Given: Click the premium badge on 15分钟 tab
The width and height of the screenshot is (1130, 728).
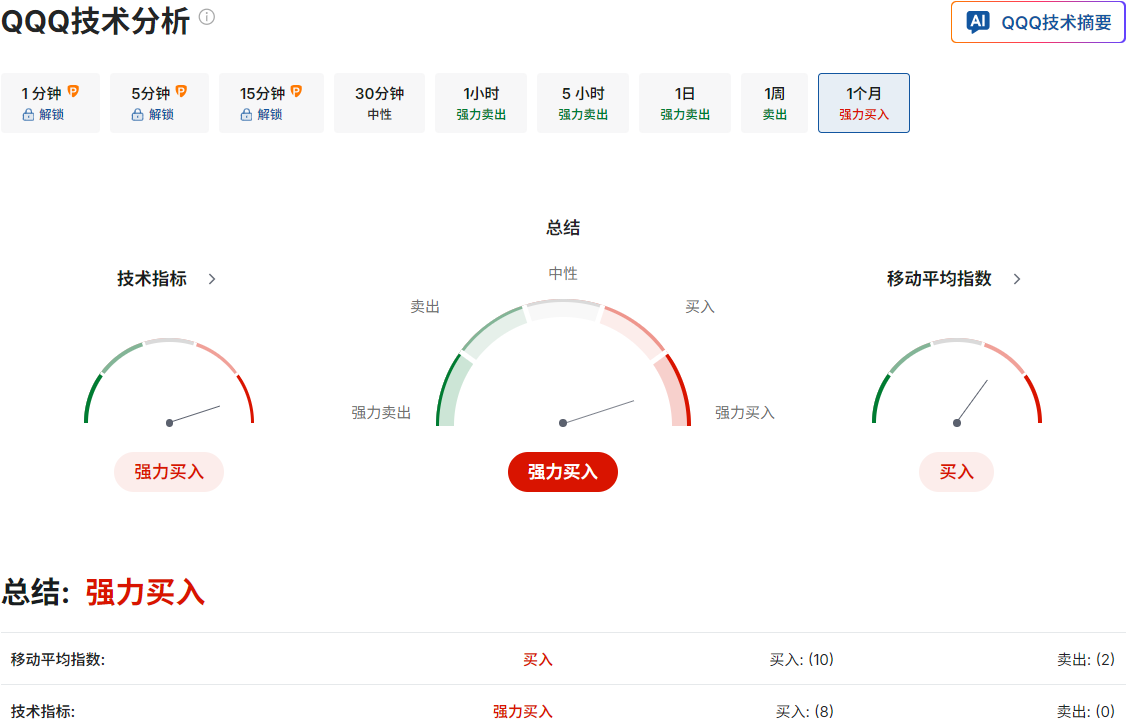Looking at the screenshot, I should 297,90.
